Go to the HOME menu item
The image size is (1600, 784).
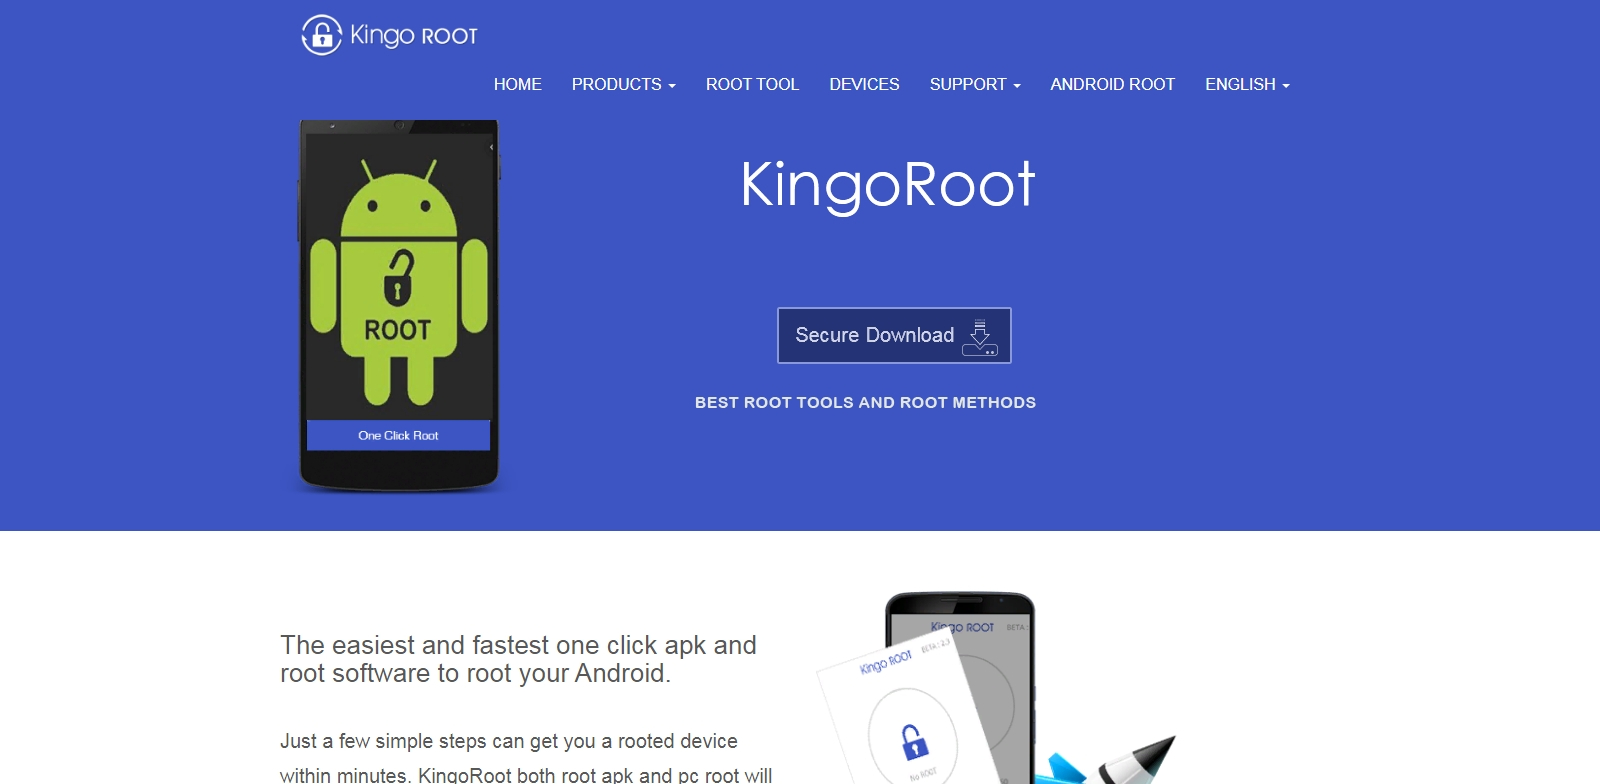[x=518, y=85]
